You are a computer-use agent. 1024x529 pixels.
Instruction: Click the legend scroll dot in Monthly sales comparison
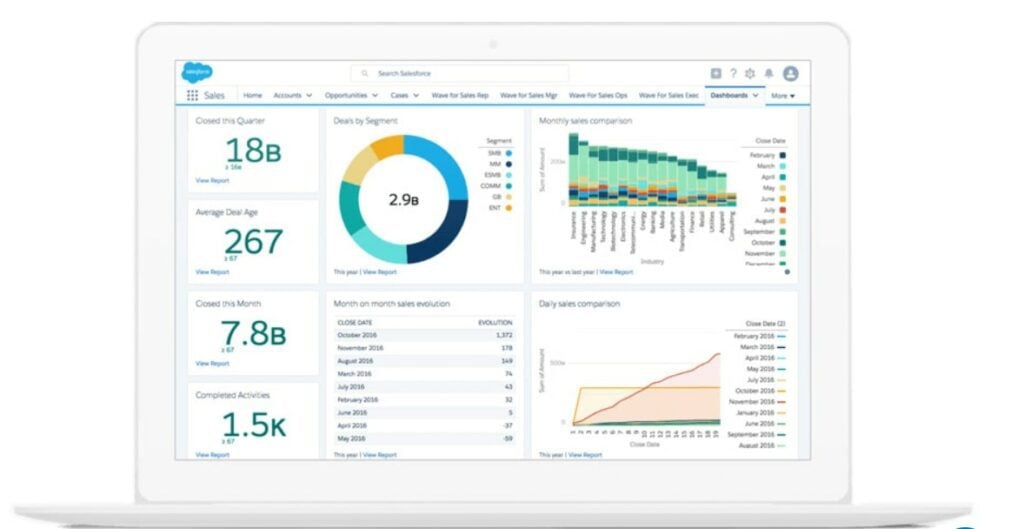point(787,272)
